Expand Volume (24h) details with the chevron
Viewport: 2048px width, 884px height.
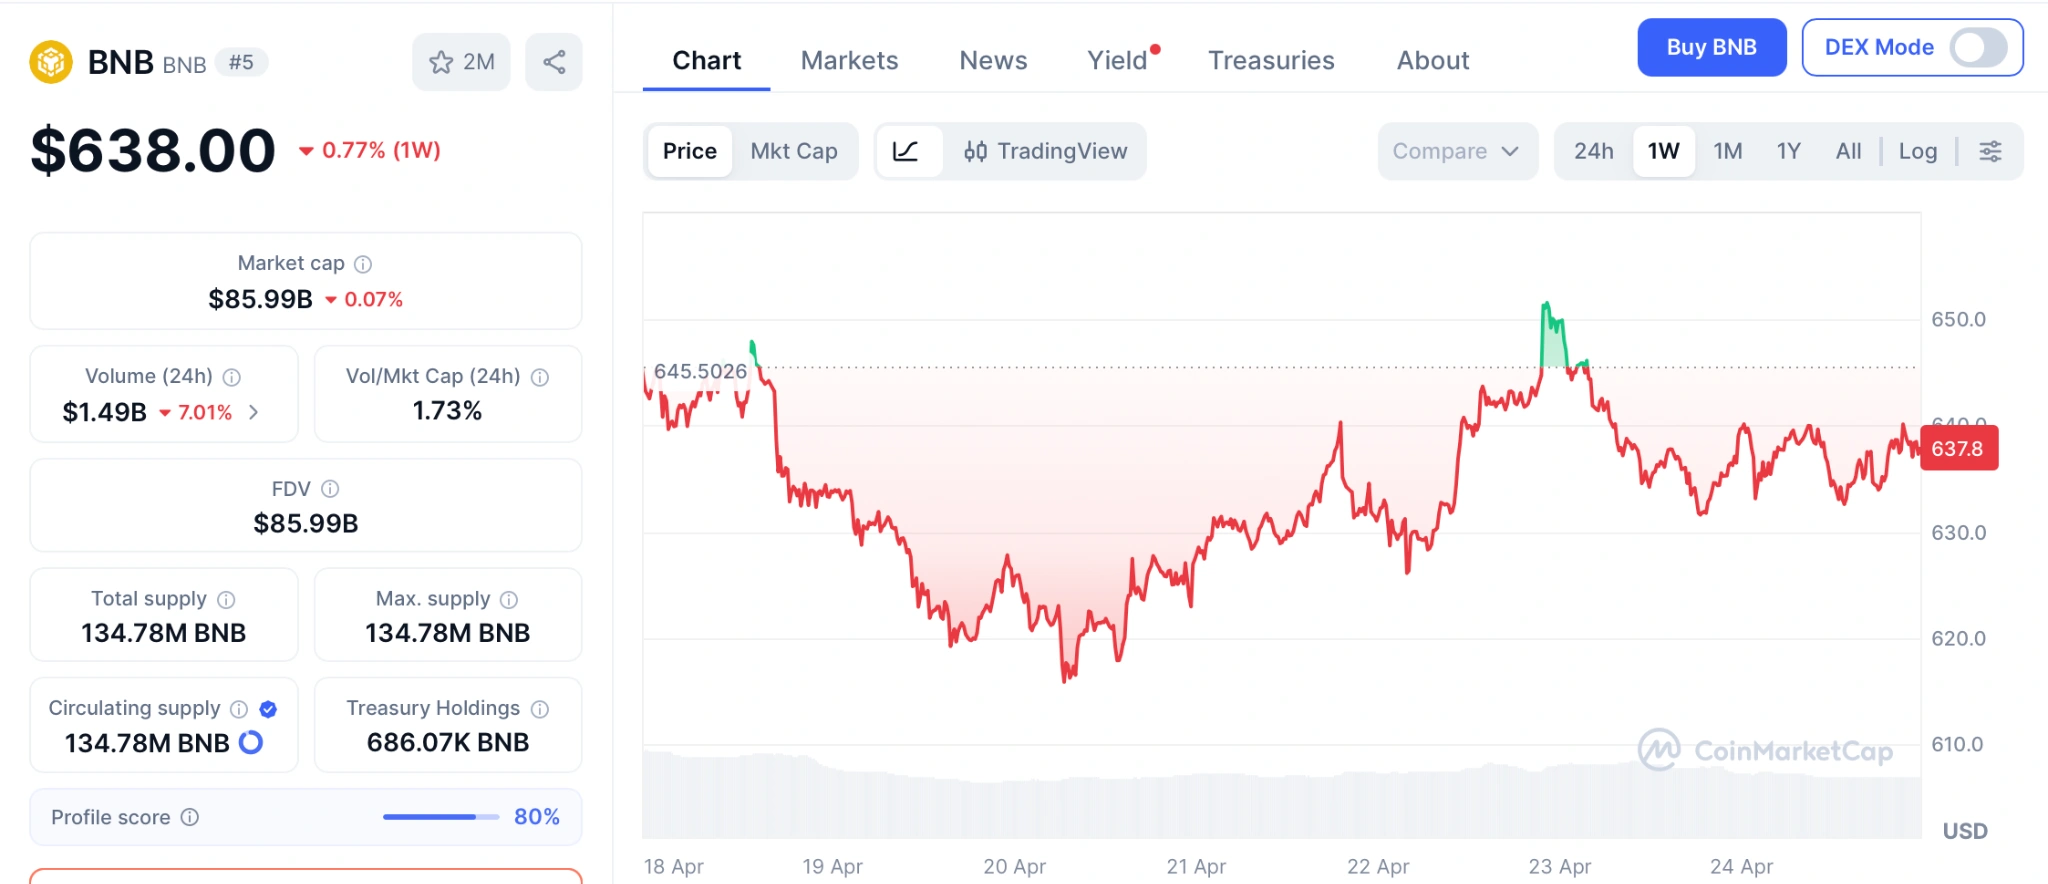(253, 411)
